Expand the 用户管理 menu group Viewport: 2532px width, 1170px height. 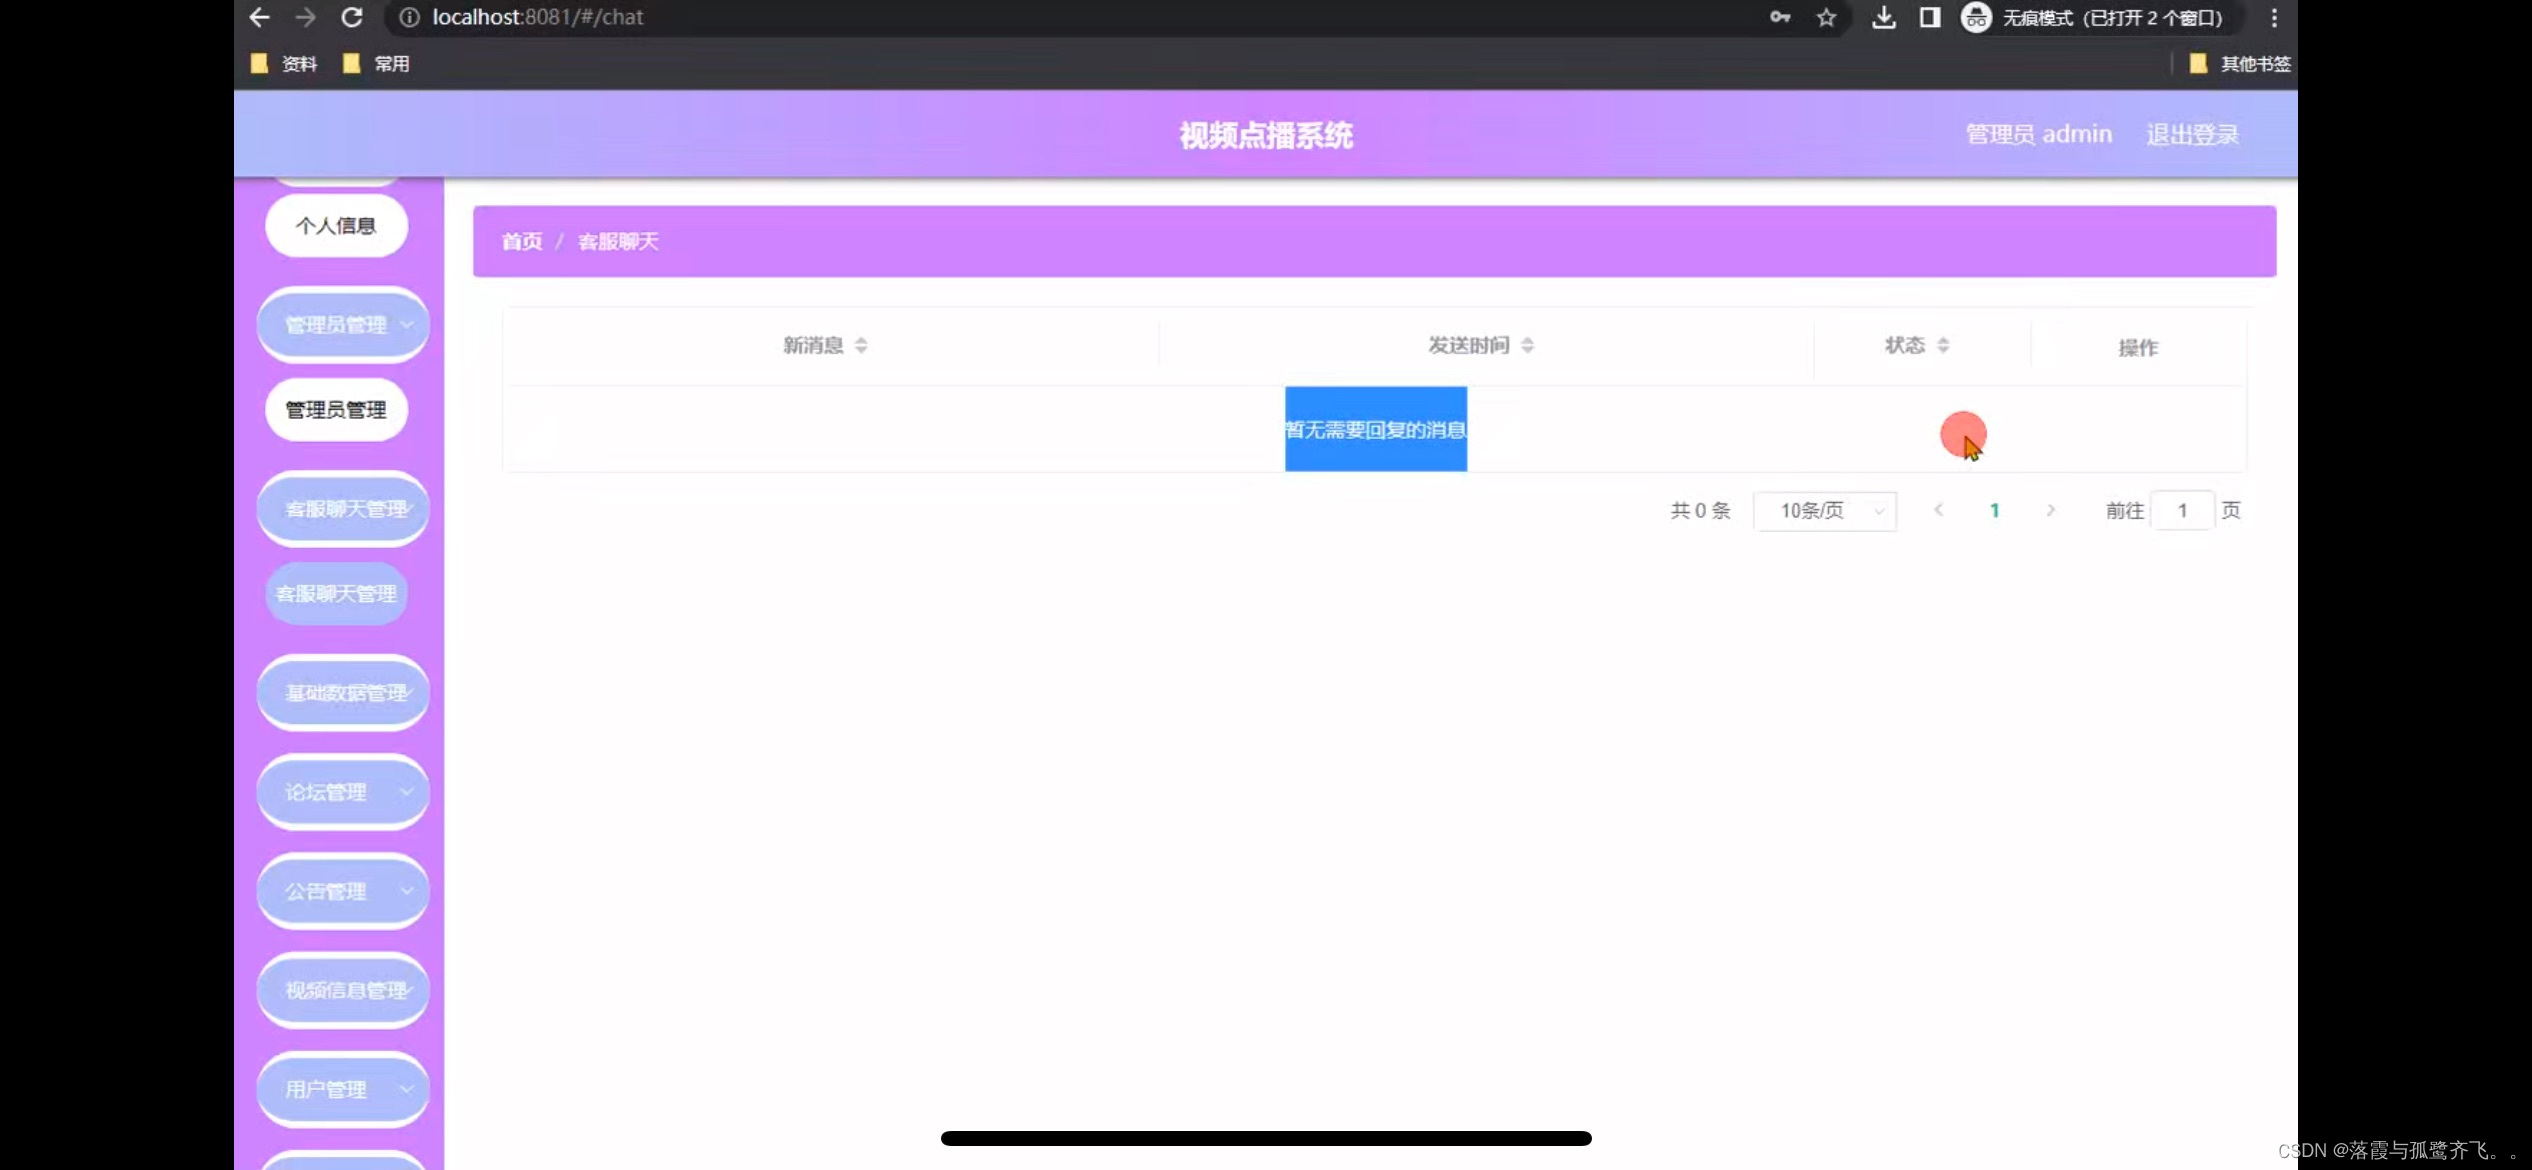pyautogui.click(x=343, y=1089)
